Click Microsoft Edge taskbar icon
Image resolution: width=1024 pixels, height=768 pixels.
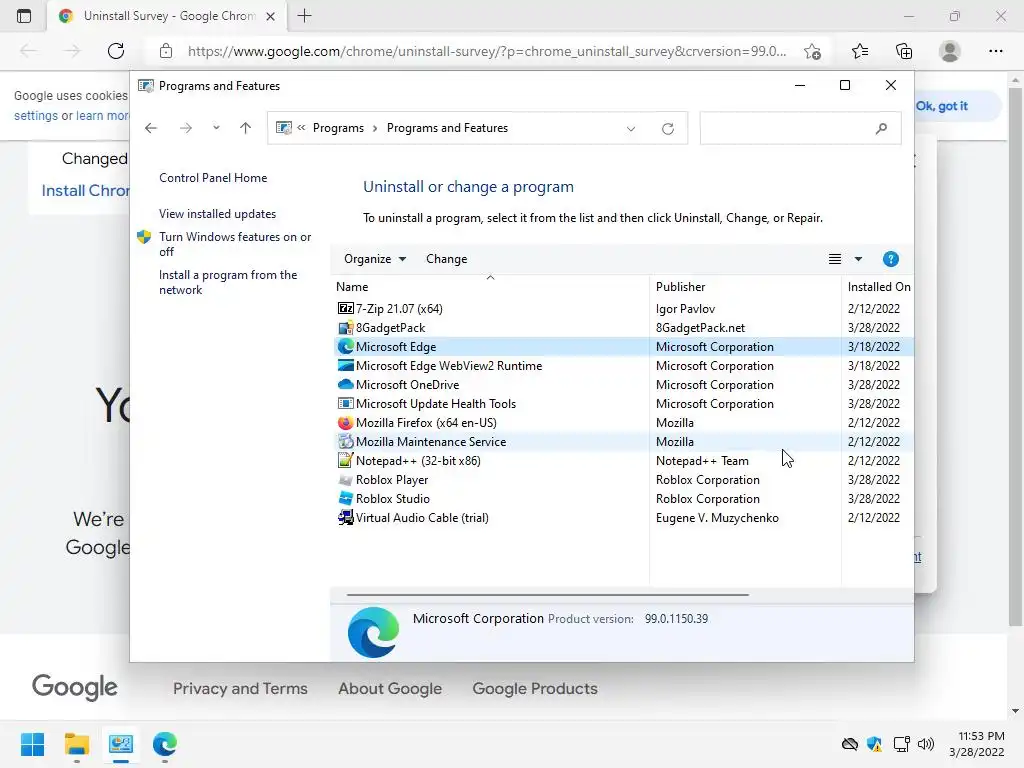tap(165, 744)
